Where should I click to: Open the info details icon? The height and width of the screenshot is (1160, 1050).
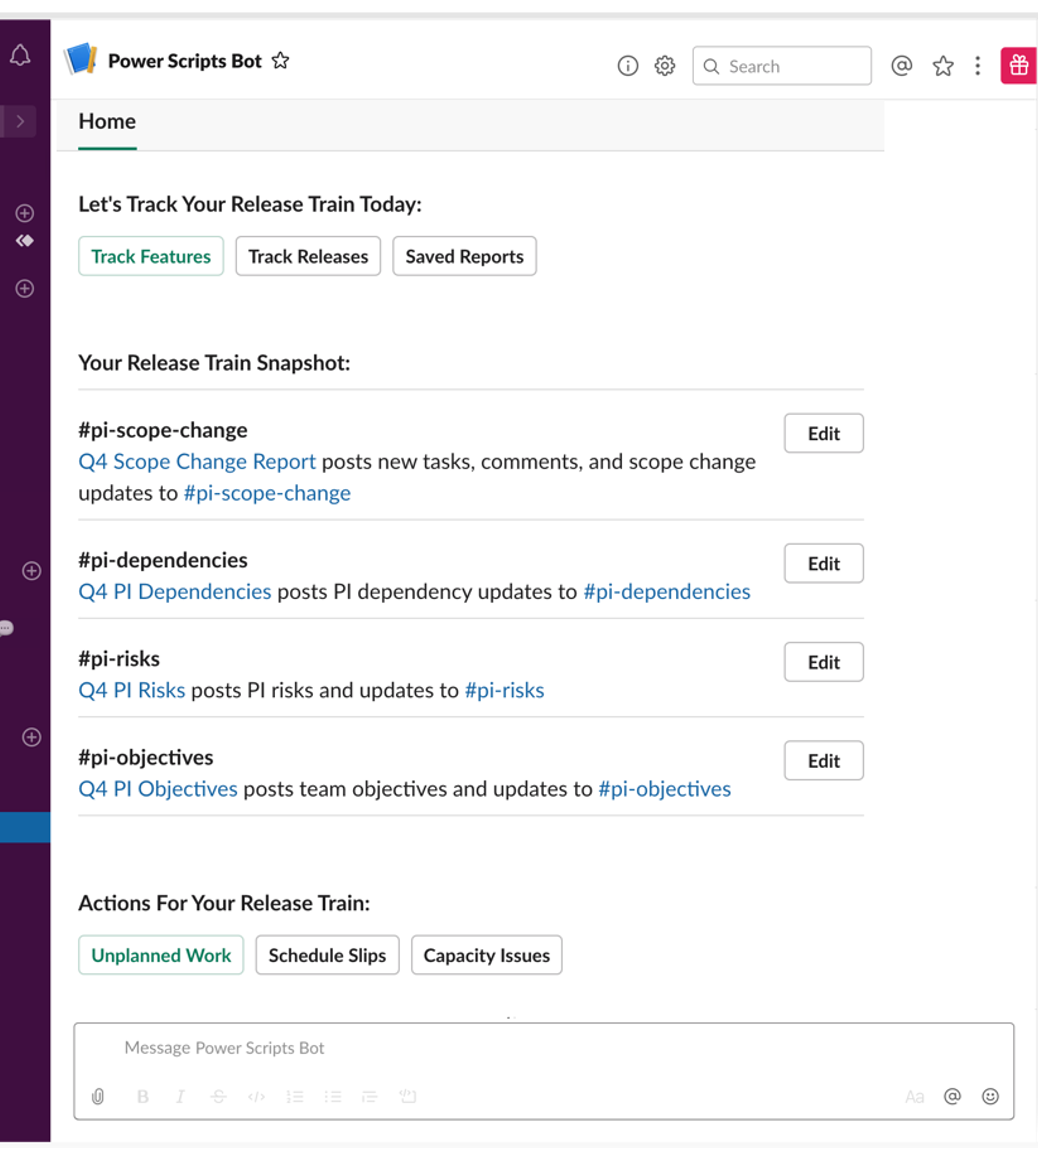(627, 66)
